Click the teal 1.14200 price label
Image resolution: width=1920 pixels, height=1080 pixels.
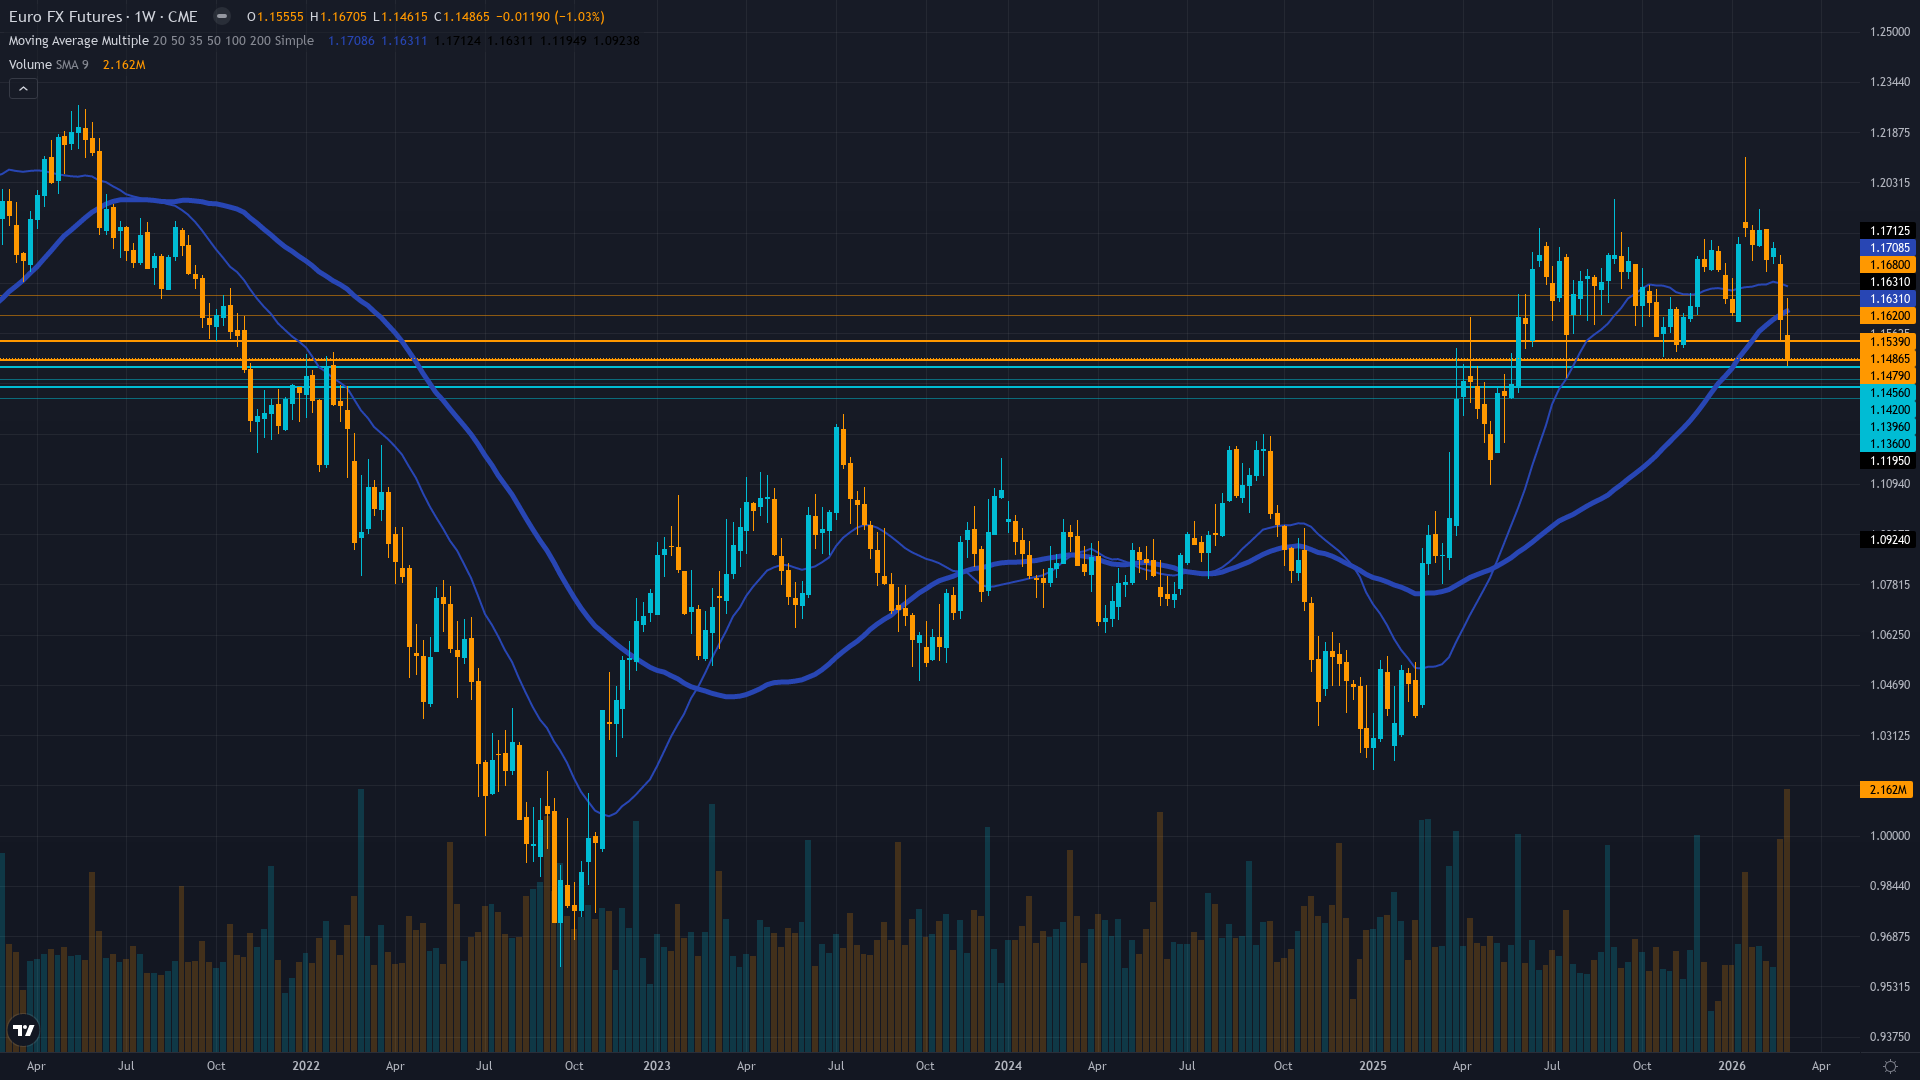pos(1887,410)
